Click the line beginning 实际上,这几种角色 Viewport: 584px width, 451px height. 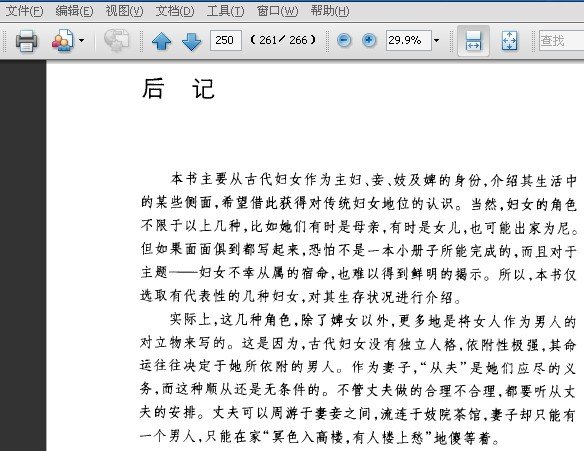[x=373, y=321]
